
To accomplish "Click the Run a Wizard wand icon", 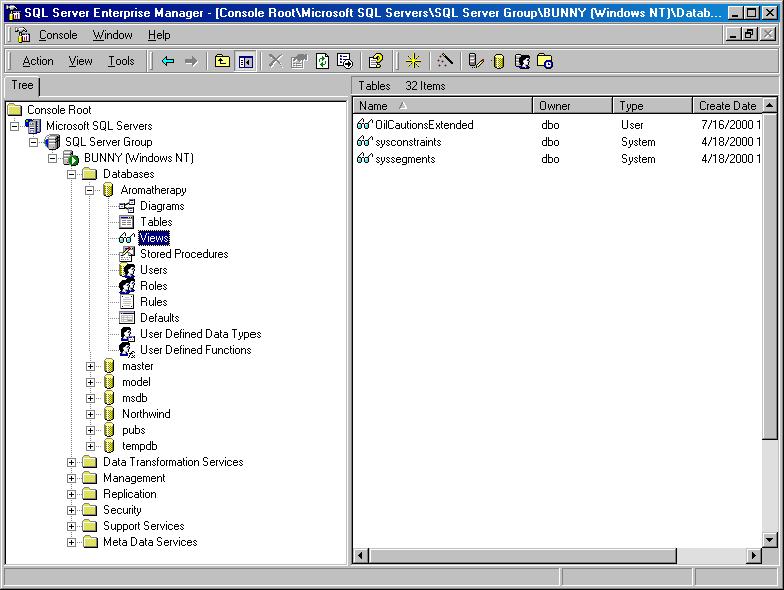I will [x=444, y=62].
